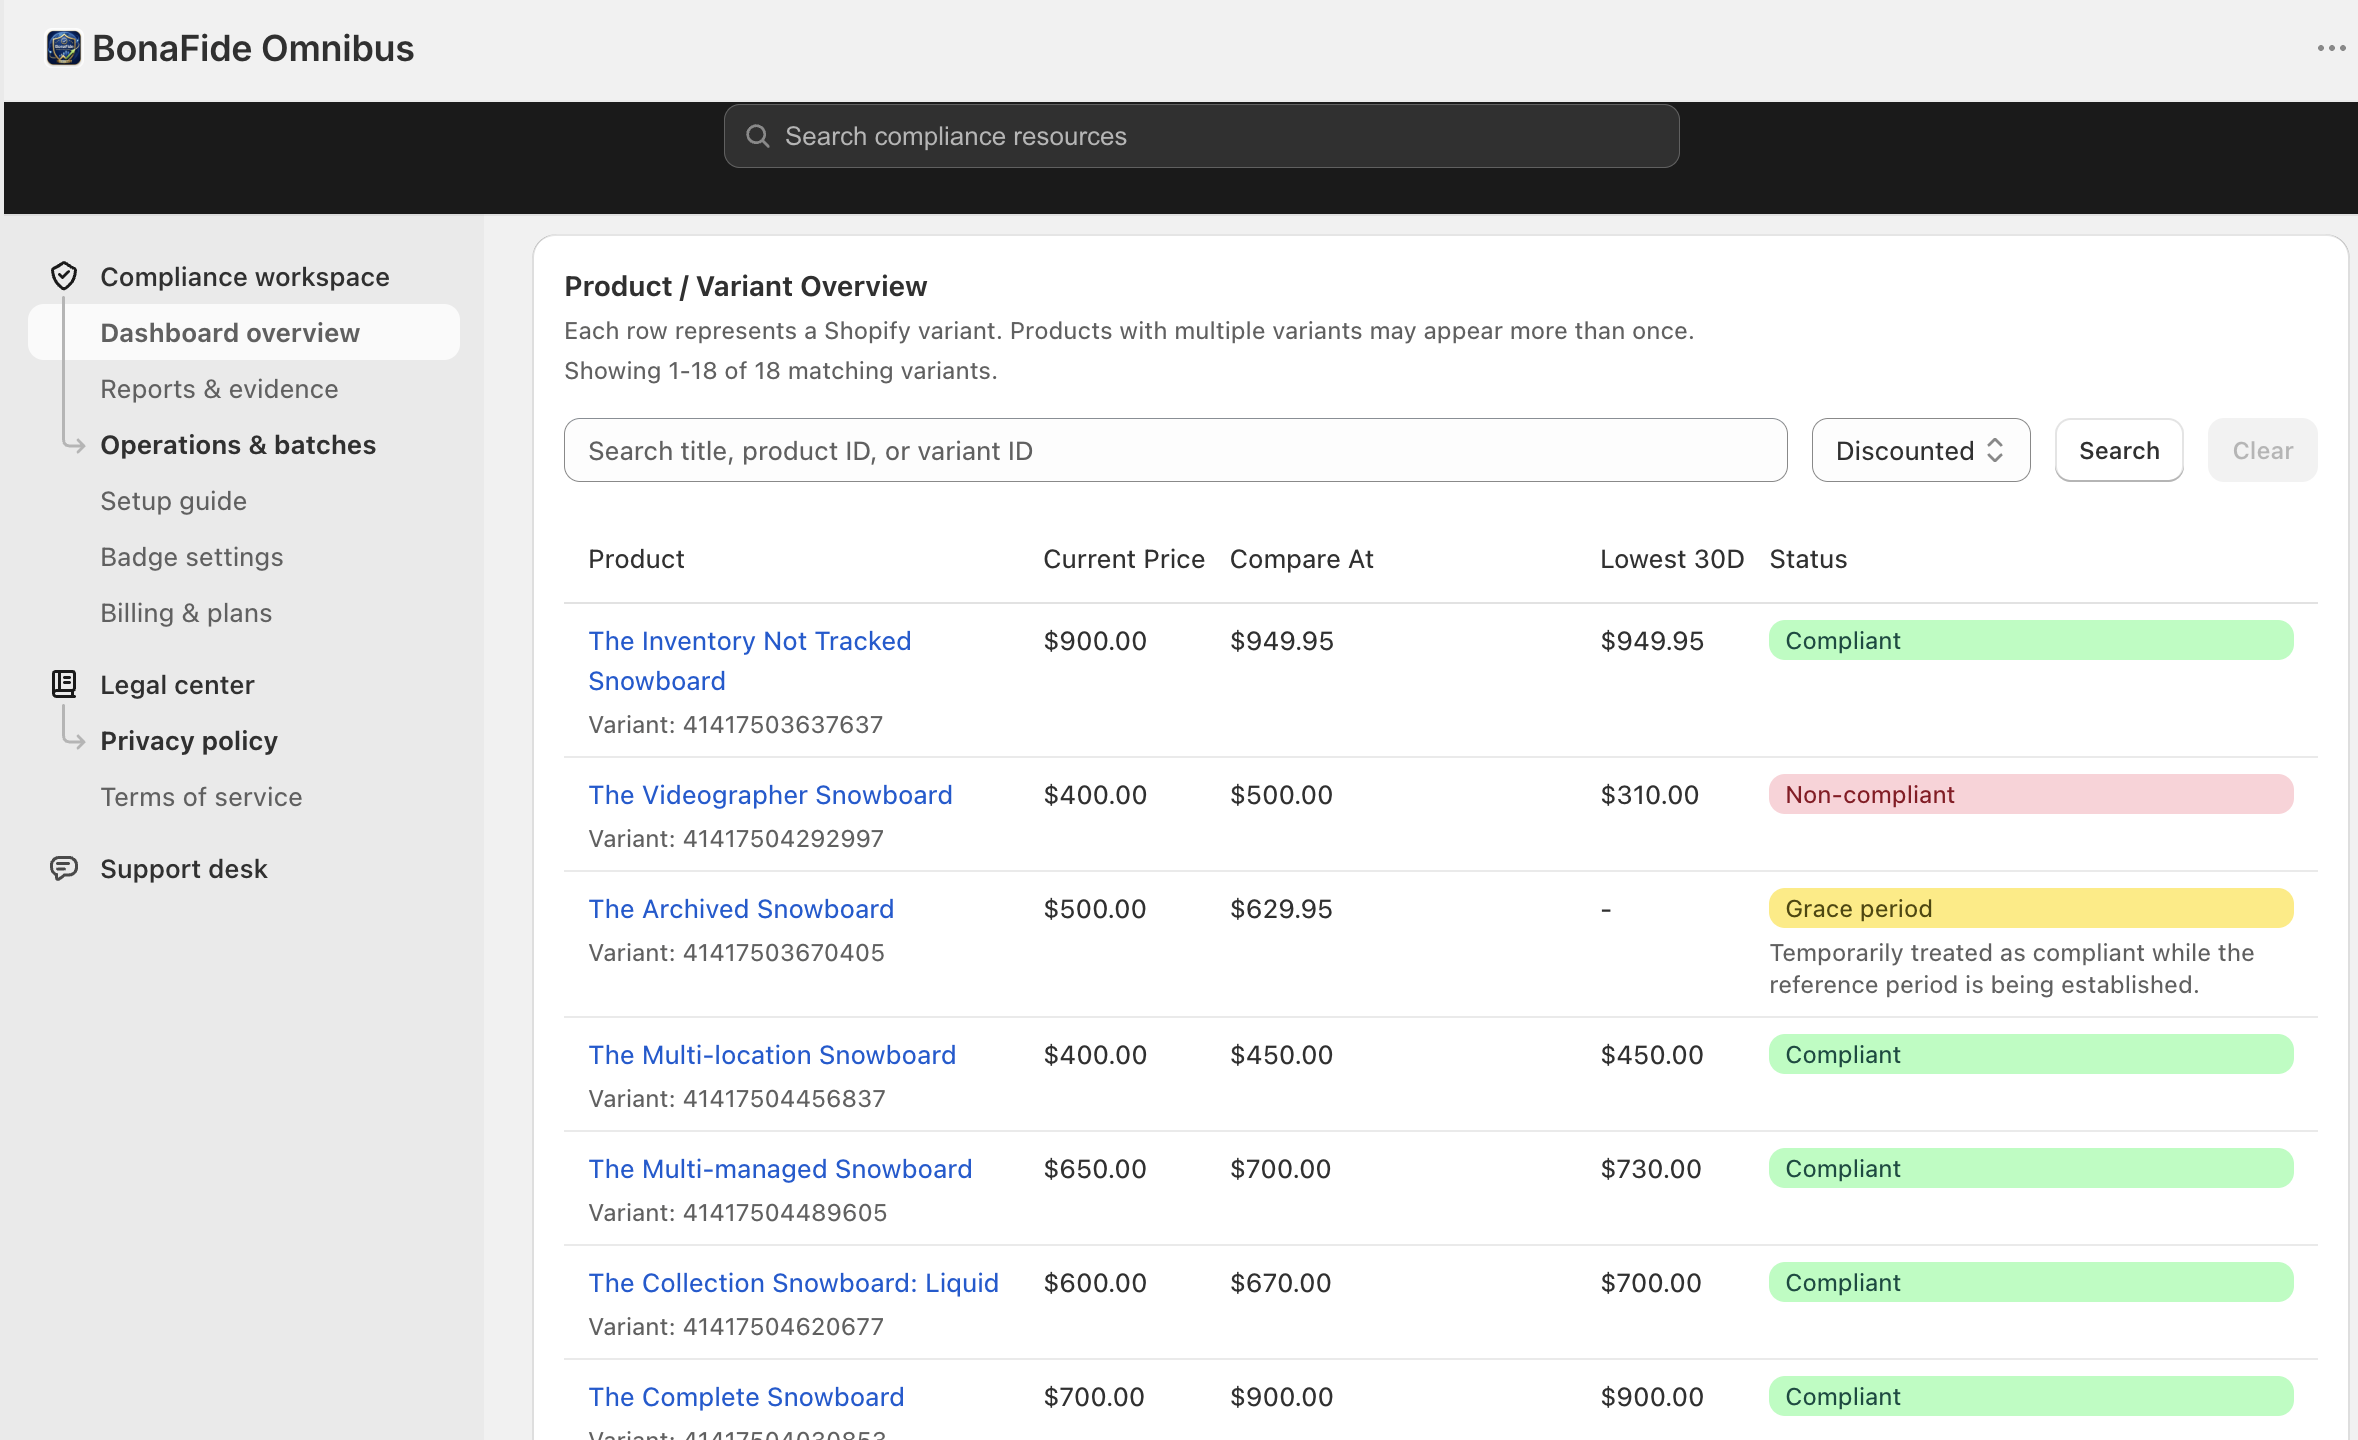Select Dashboard overview in sidebar

pos(244,333)
